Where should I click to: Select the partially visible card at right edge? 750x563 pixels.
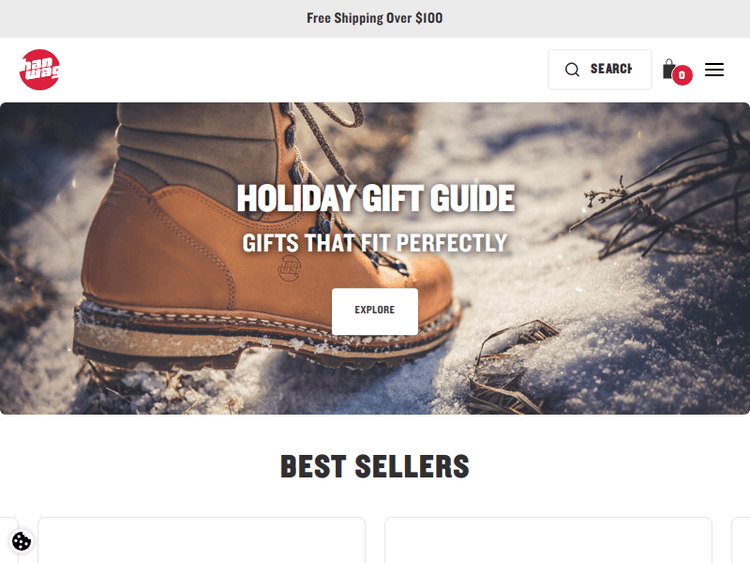pyautogui.click(x=740, y=540)
